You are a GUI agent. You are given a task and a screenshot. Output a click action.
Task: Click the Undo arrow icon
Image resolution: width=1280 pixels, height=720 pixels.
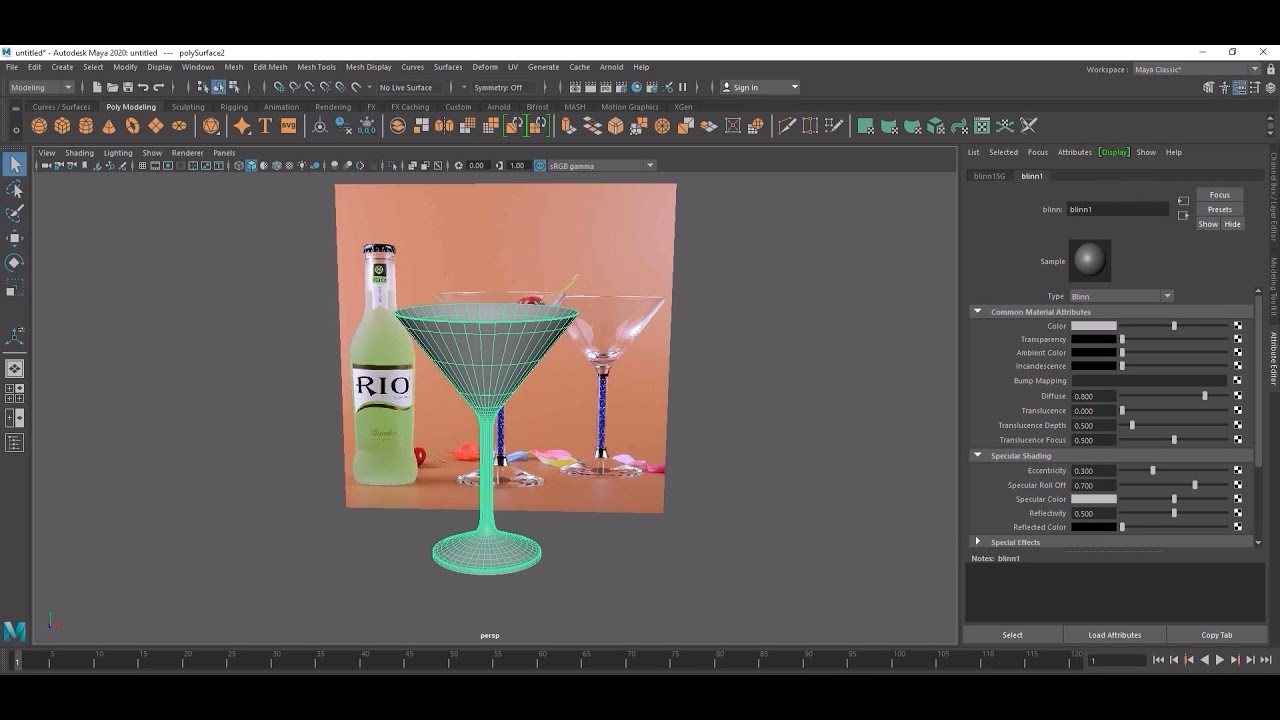coord(143,87)
